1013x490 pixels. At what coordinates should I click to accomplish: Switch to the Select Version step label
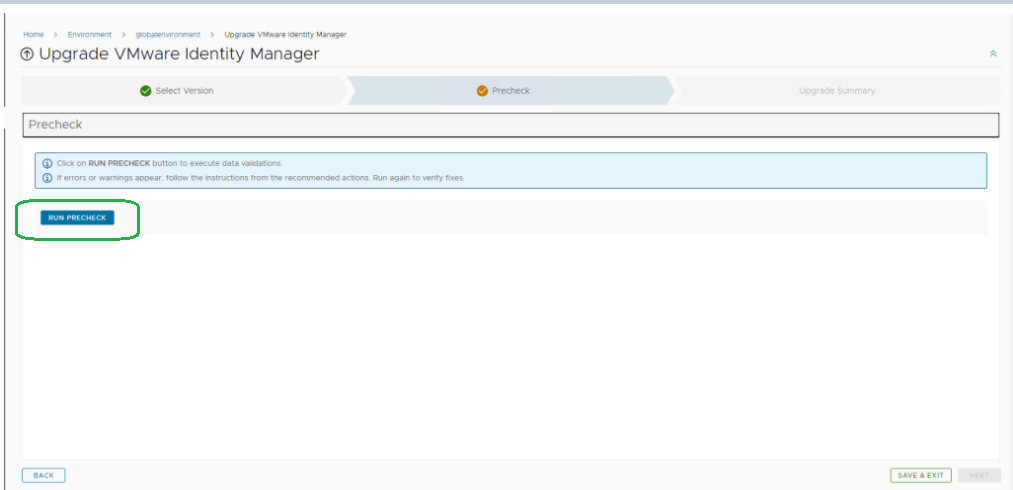pos(184,91)
